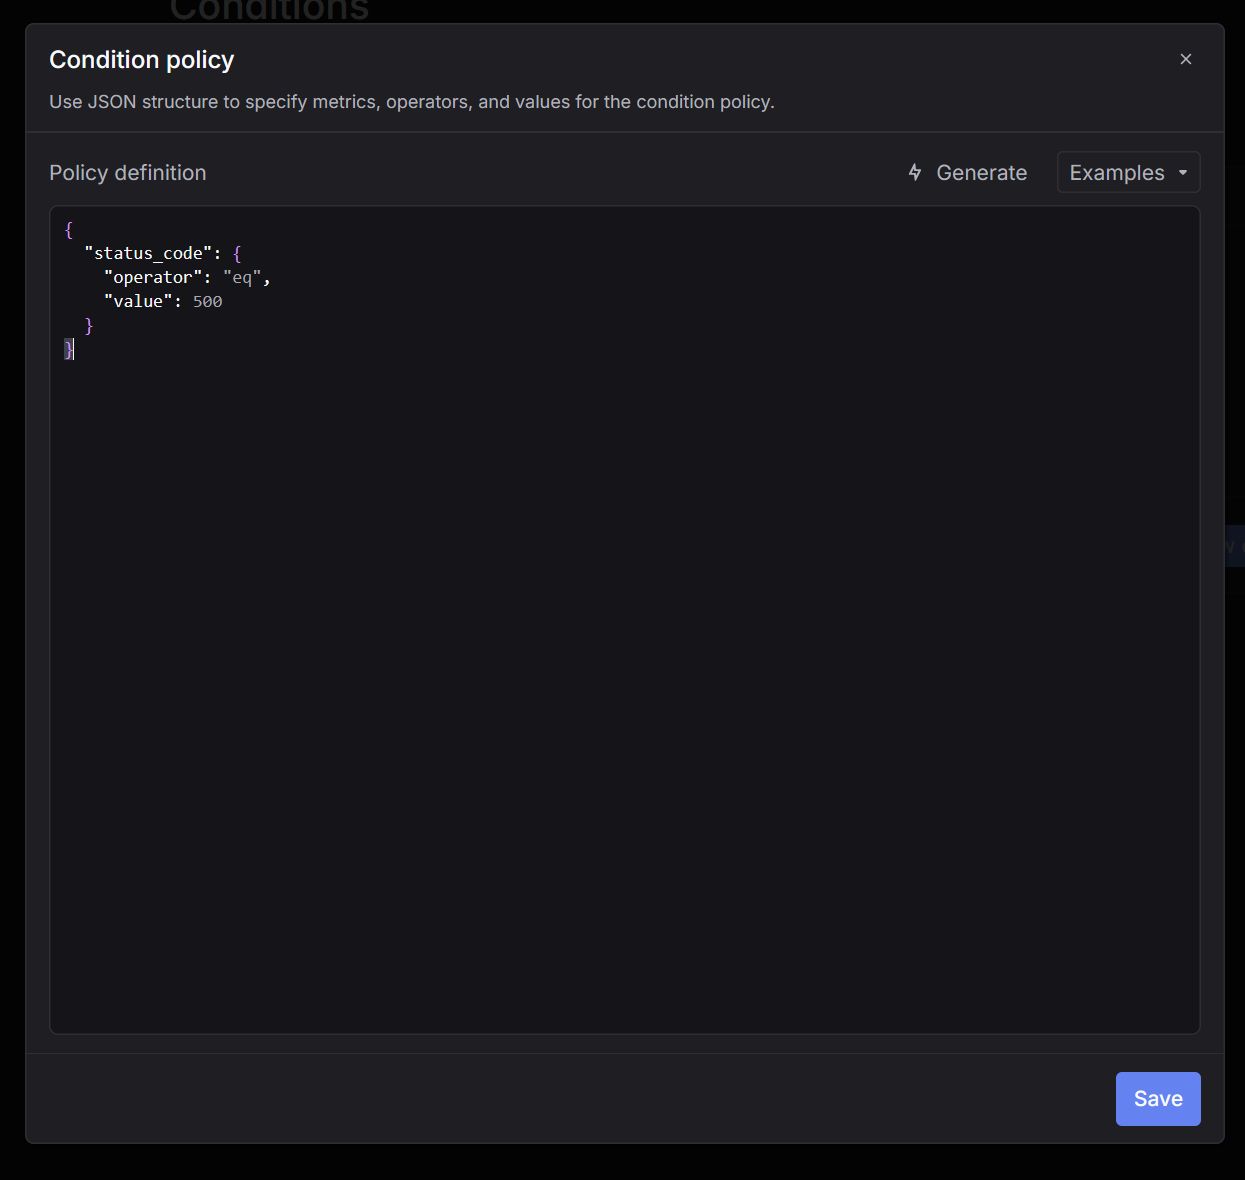Click the opening brace on first line
The height and width of the screenshot is (1180, 1245).
click(x=69, y=229)
